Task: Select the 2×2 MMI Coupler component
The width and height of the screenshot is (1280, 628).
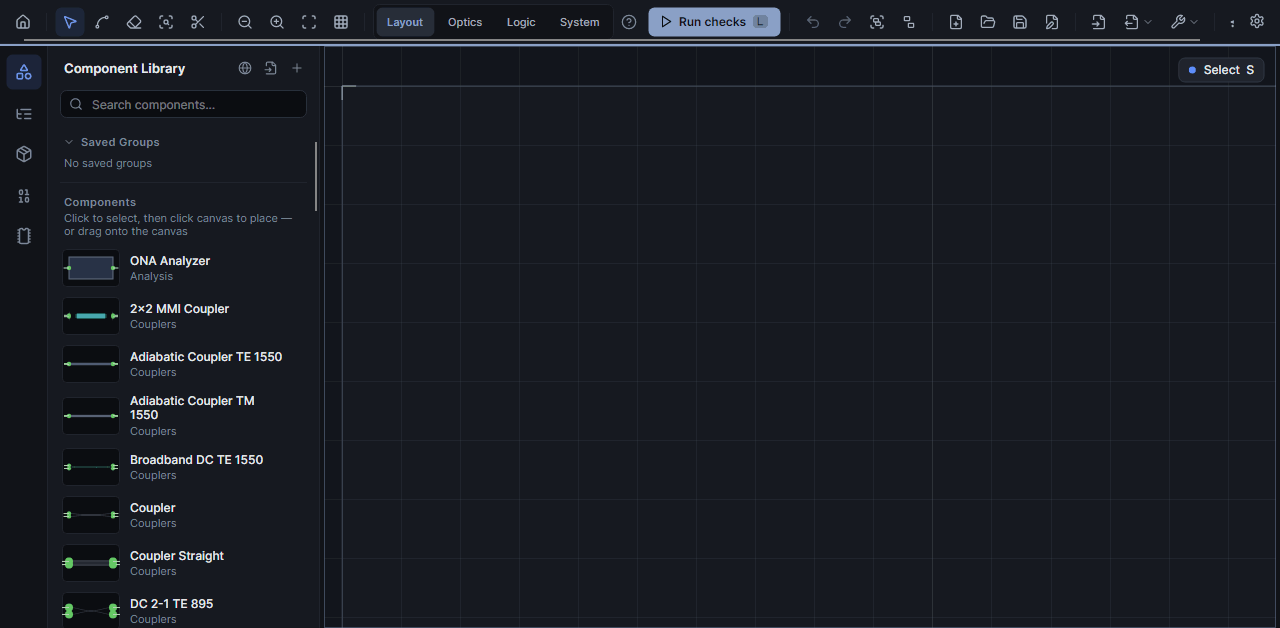Action: (x=183, y=316)
